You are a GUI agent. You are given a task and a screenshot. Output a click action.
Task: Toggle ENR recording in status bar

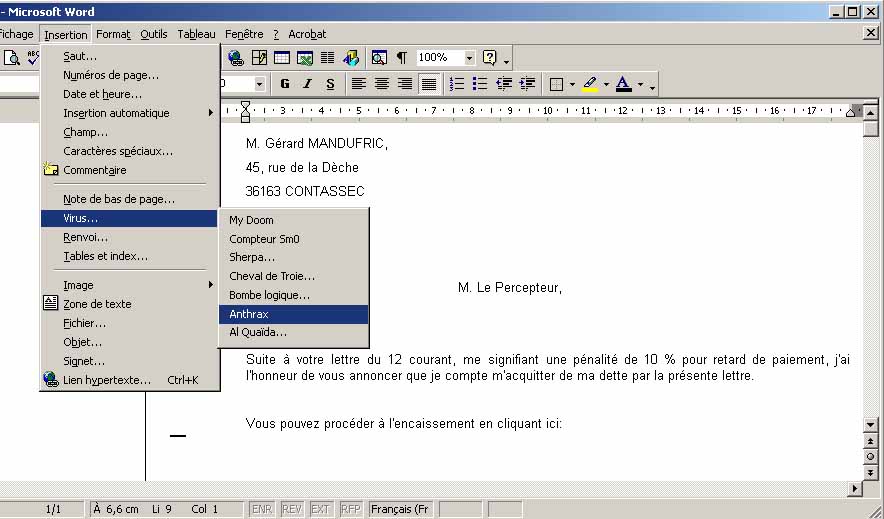point(262,509)
